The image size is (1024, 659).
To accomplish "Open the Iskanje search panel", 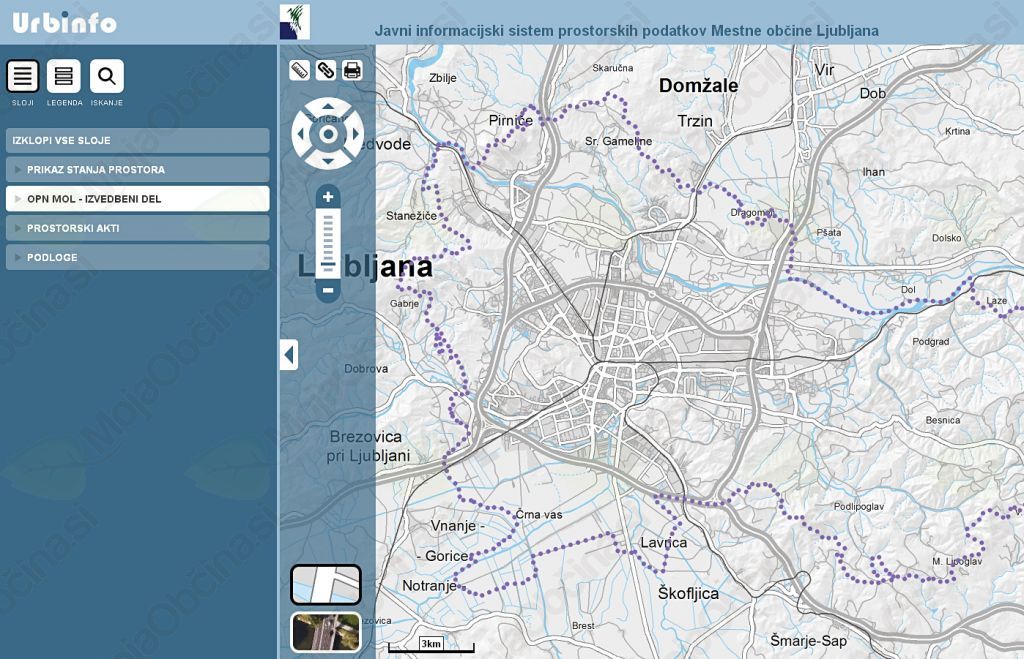I will 107,76.
